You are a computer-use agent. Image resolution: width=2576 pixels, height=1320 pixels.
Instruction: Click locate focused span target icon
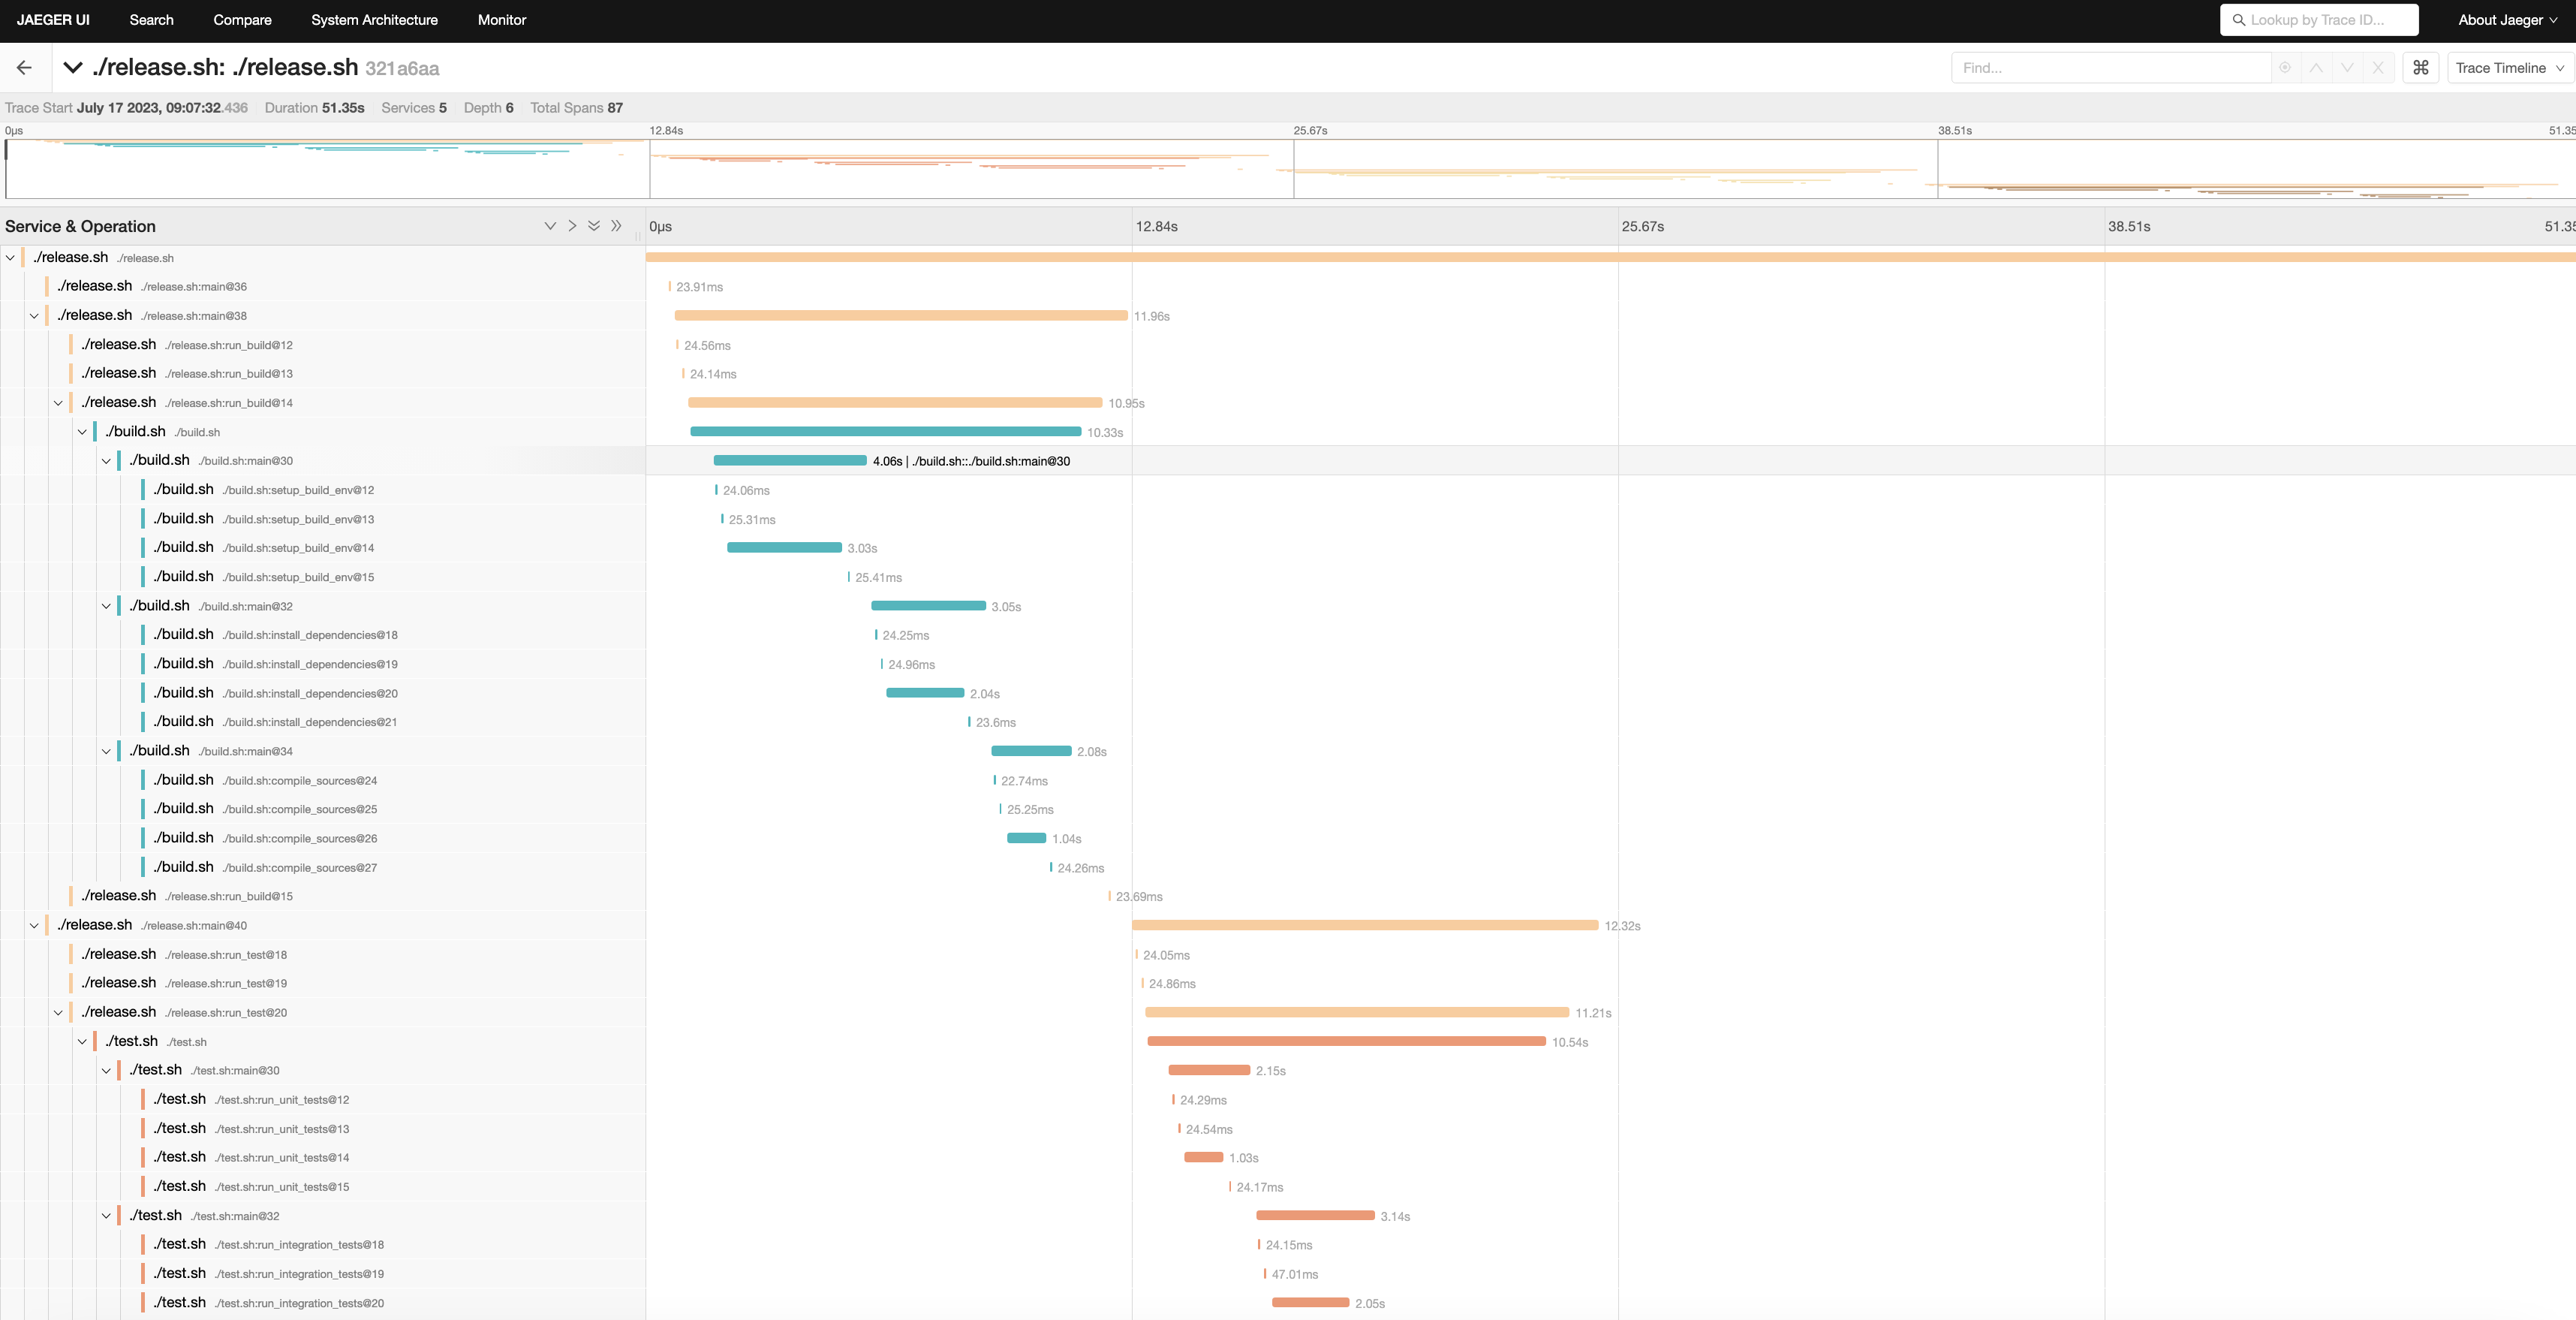pyautogui.click(x=2285, y=67)
